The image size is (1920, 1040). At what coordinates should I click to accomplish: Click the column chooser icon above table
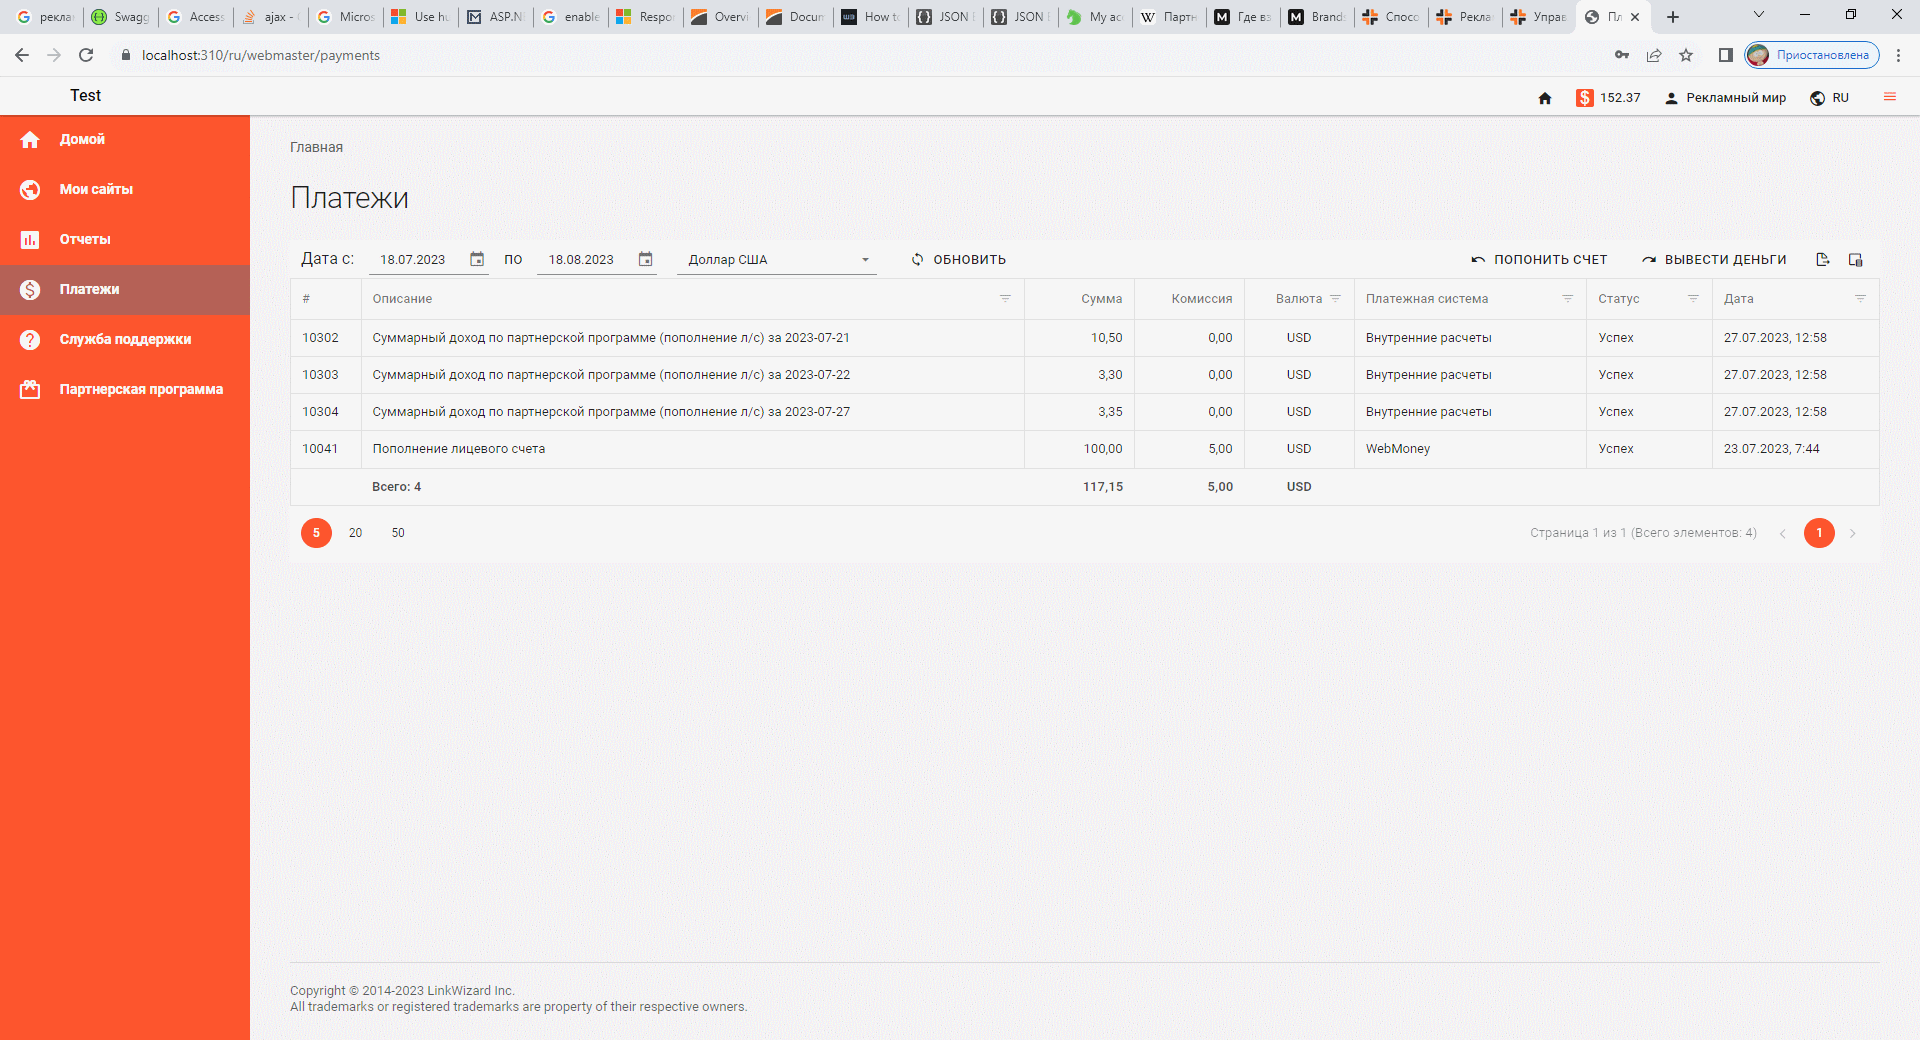tap(1856, 260)
